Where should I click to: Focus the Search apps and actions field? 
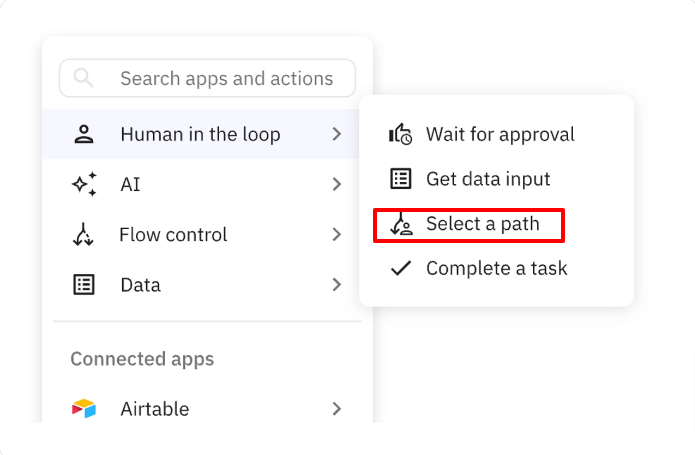pyautogui.click(x=226, y=78)
